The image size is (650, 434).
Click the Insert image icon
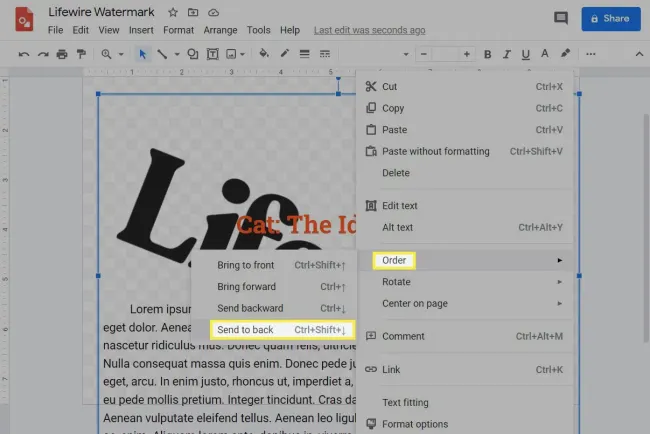[x=231, y=54]
